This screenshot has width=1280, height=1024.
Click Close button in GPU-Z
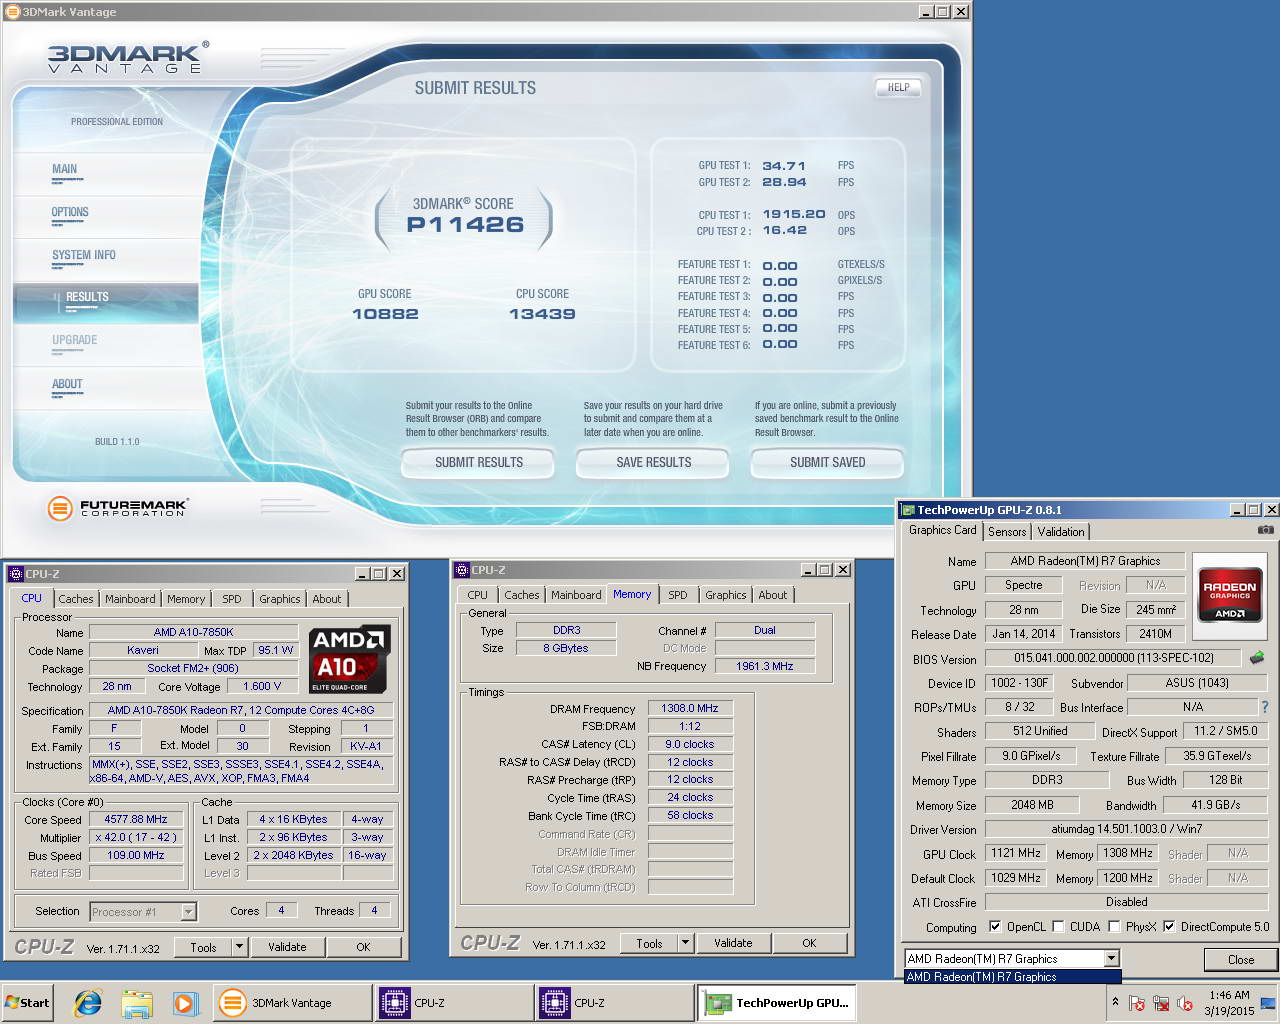1241,959
